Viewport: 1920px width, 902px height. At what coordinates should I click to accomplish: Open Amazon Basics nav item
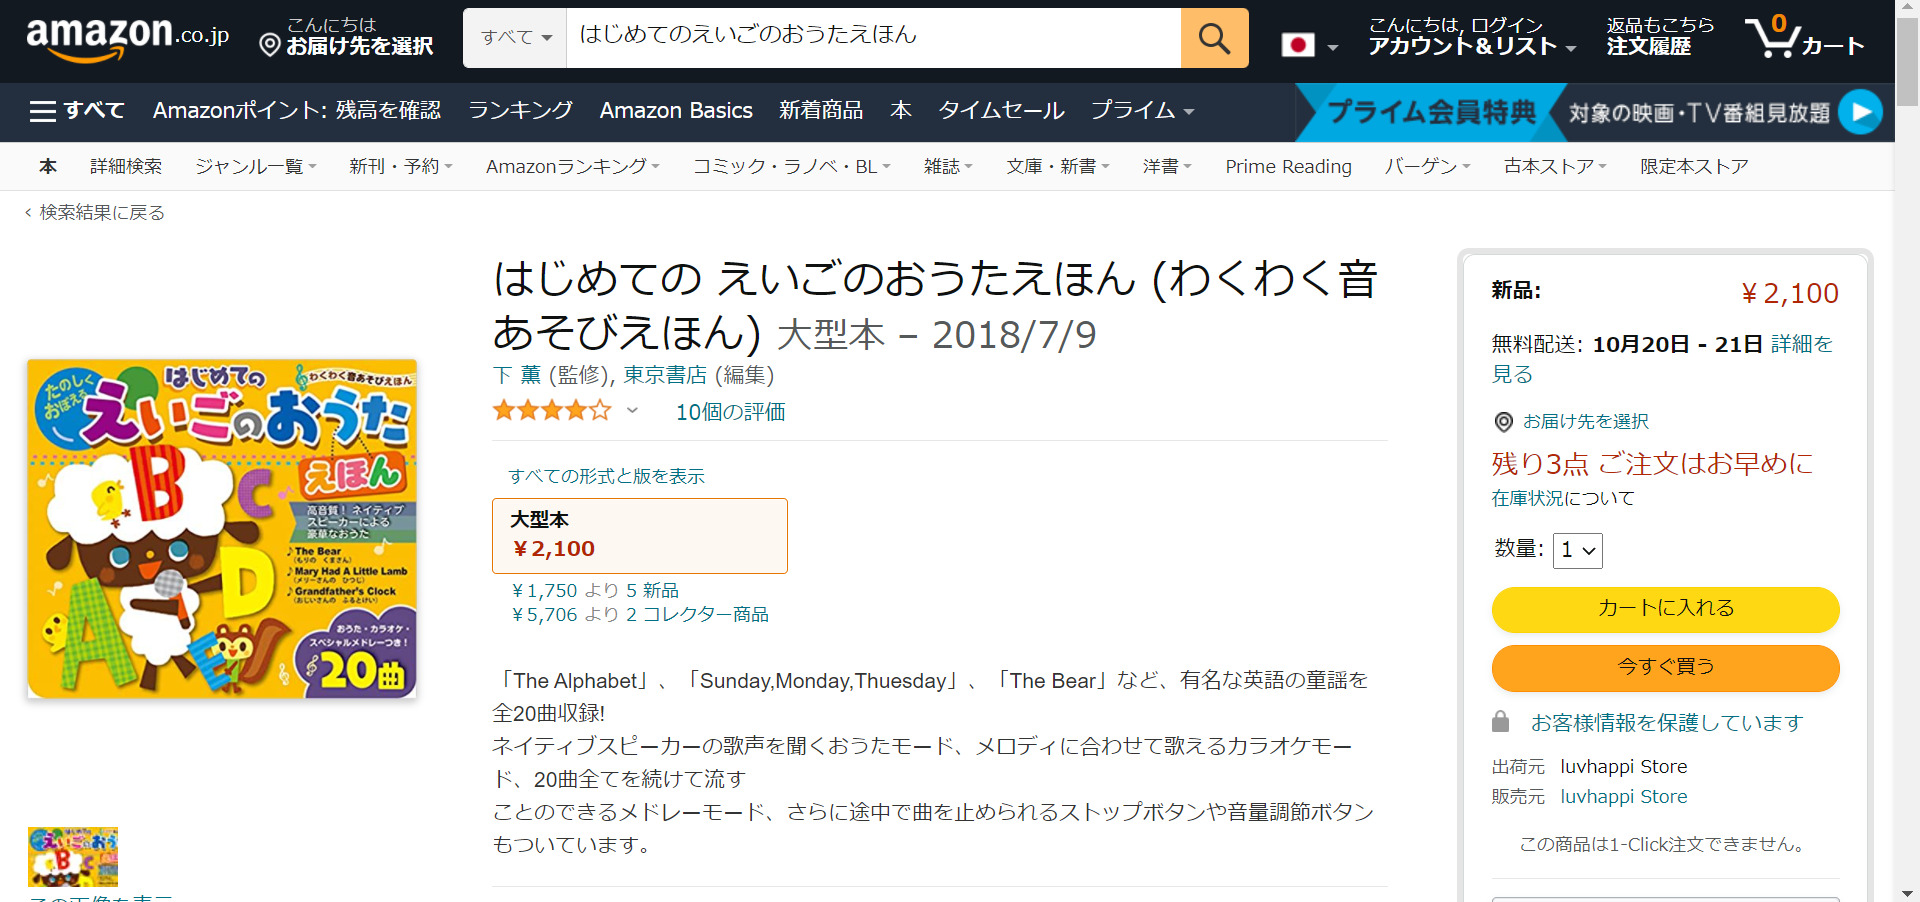(676, 111)
